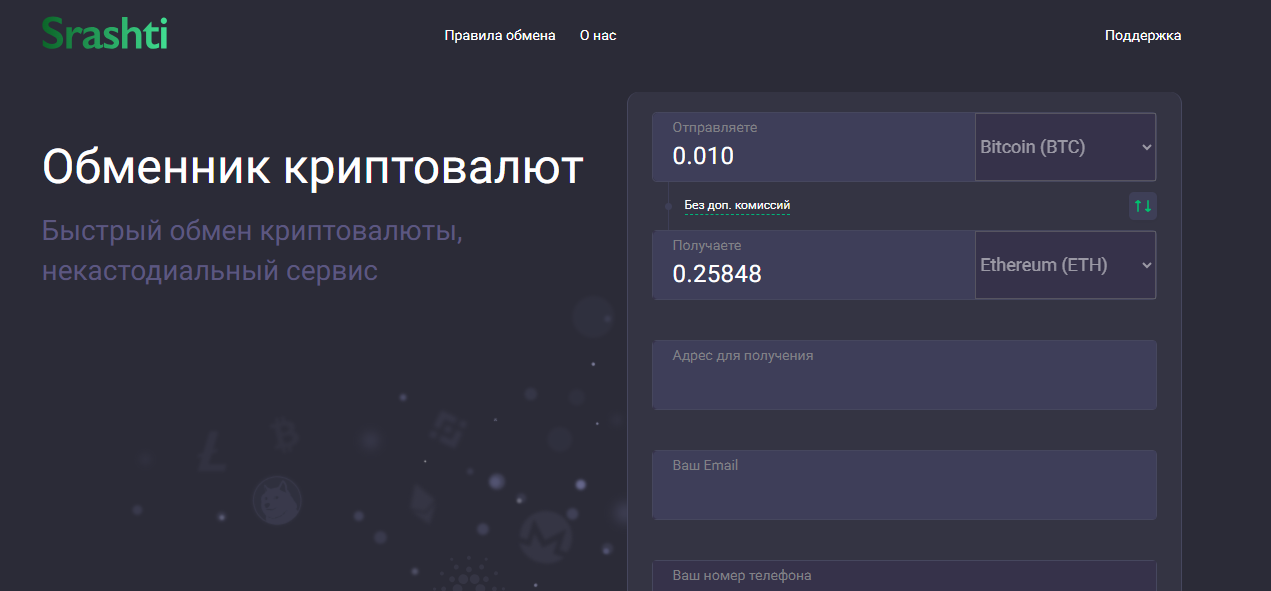Open the Bitcoin (BTC) send currency dropdown
The width and height of the screenshot is (1271, 591).
tap(1065, 147)
